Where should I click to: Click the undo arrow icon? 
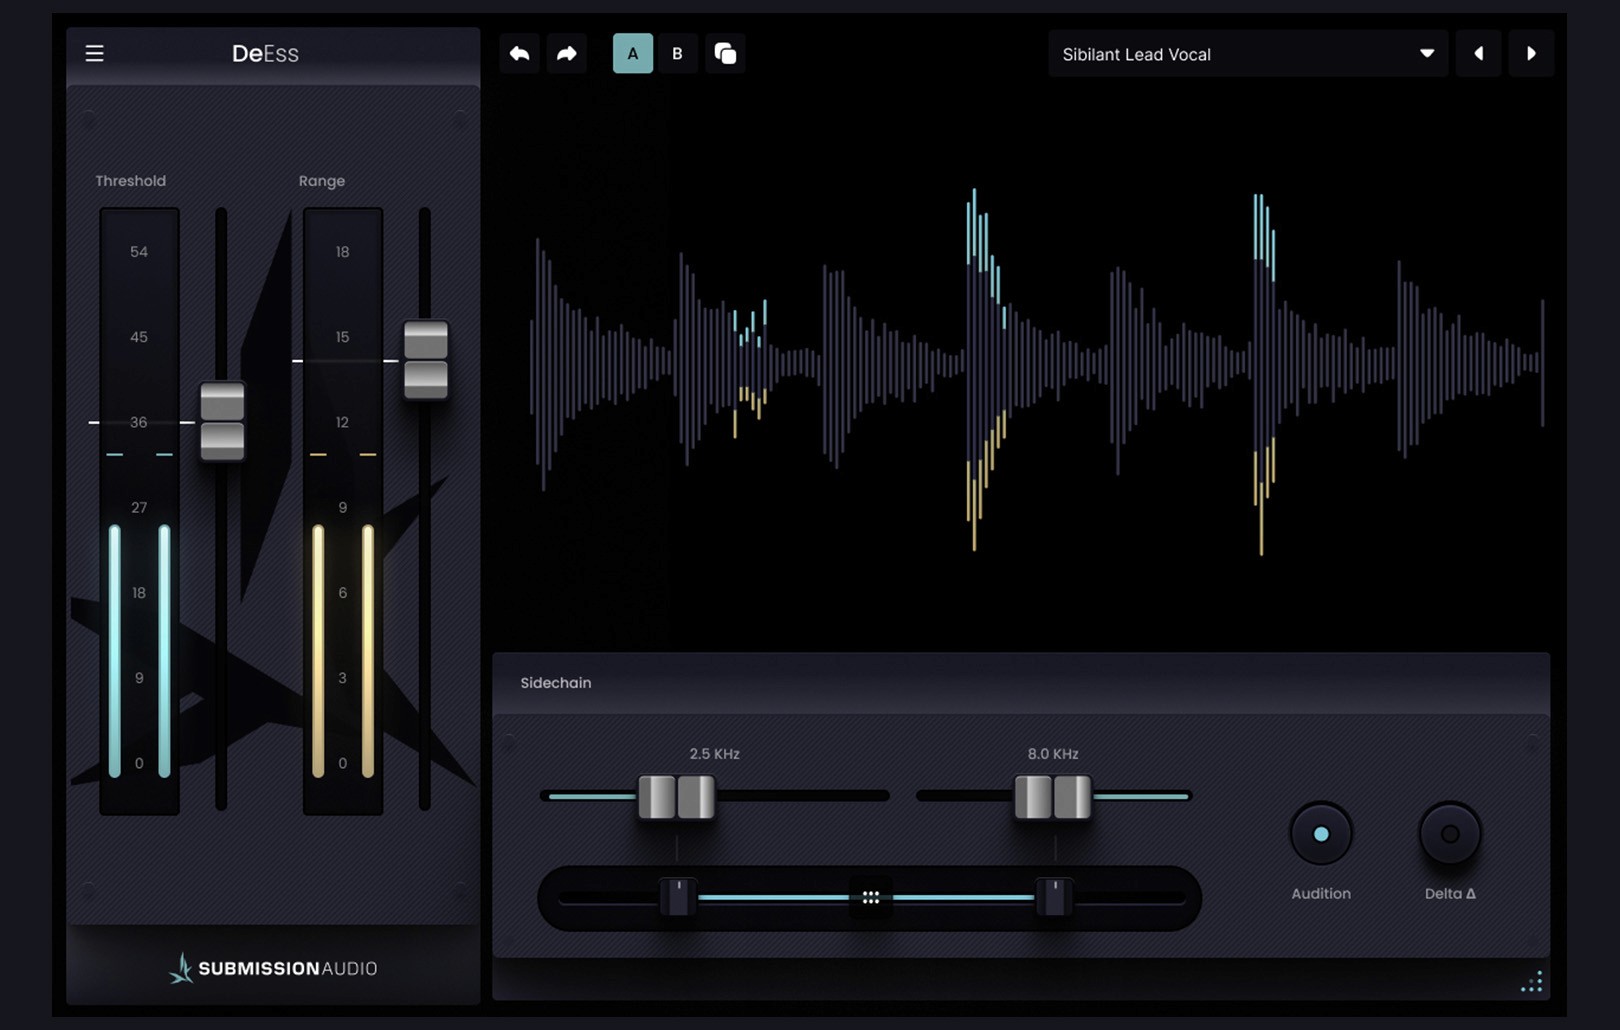click(x=519, y=53)
